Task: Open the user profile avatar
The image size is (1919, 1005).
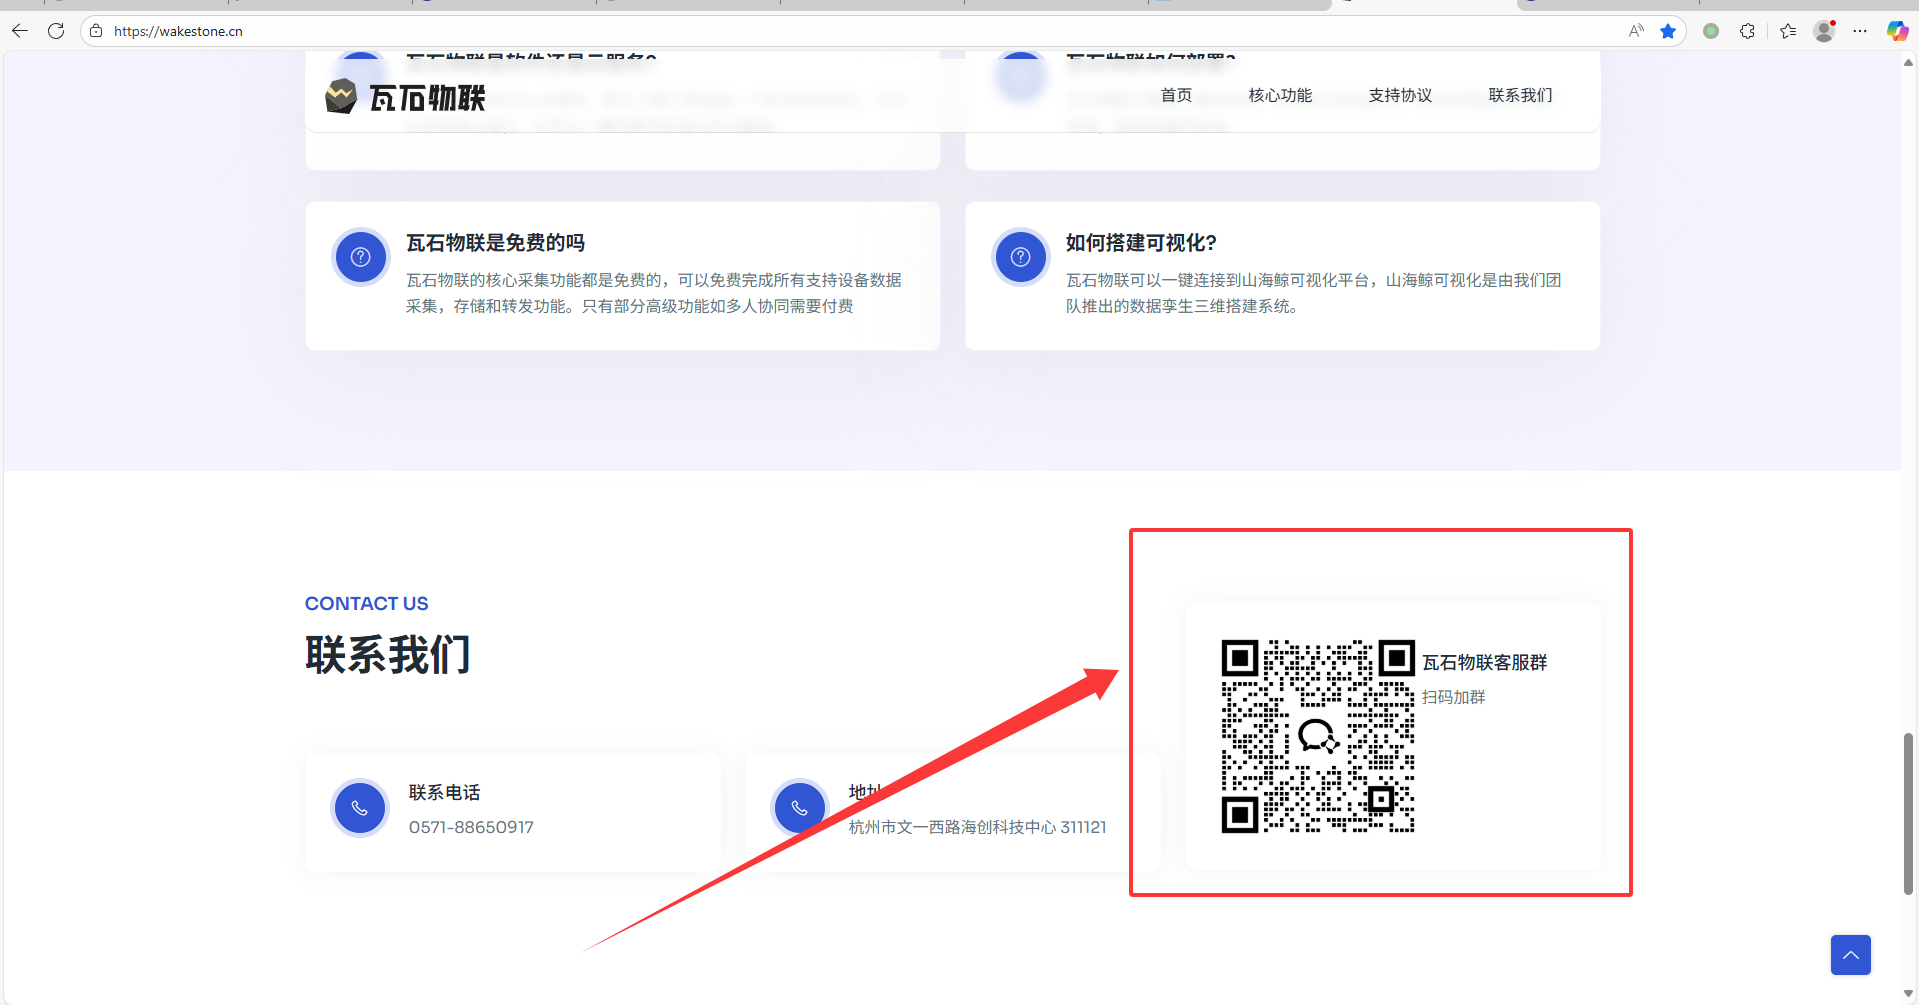Action: point(1824,31)
